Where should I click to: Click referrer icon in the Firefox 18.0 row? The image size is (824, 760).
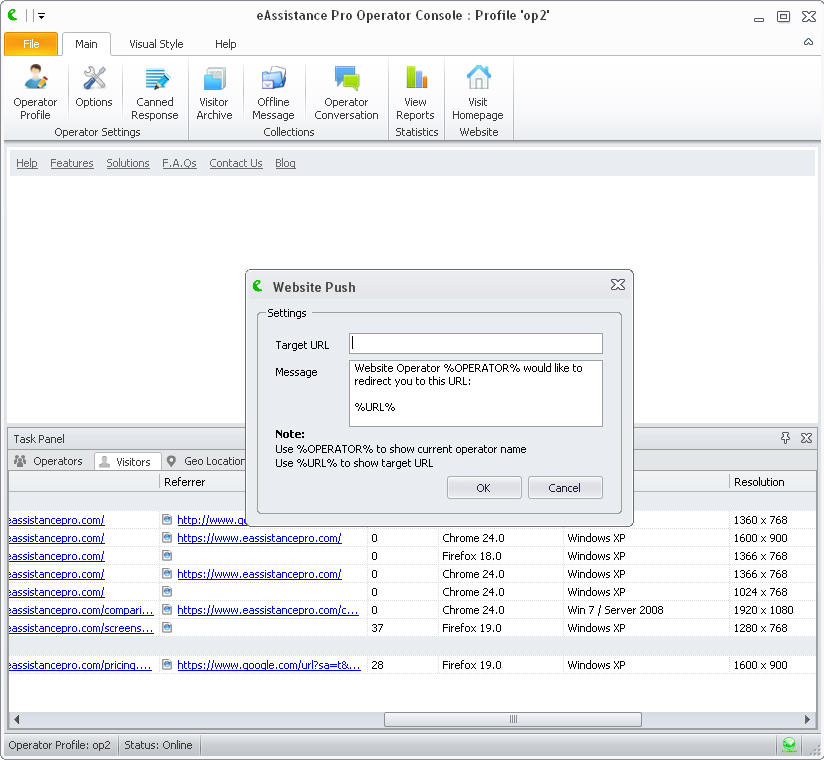point(167,555)
